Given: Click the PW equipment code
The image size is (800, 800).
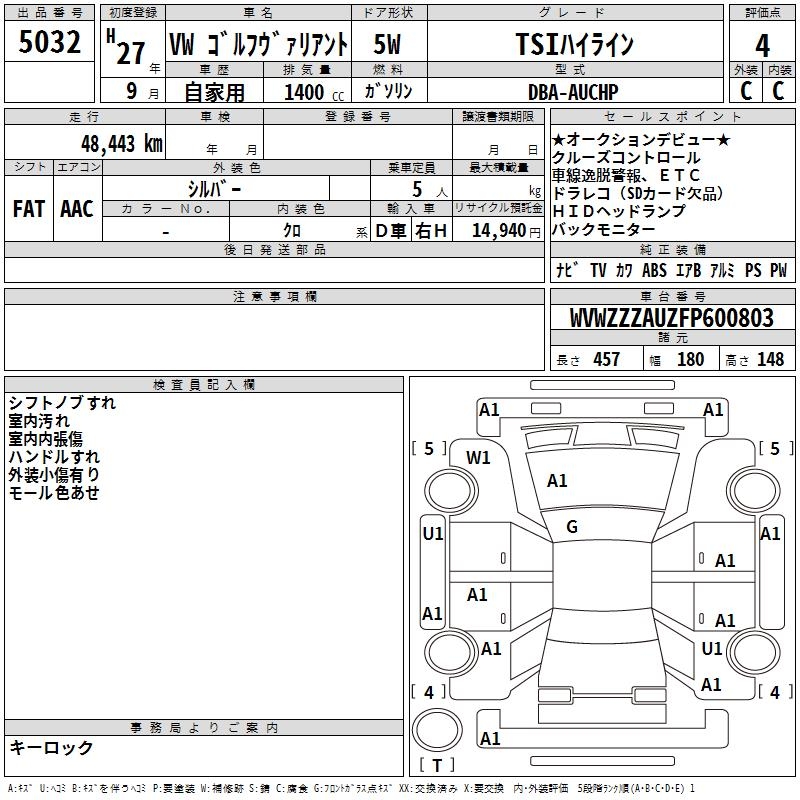Looking at the screenshot, I should (x=779, y=270).
